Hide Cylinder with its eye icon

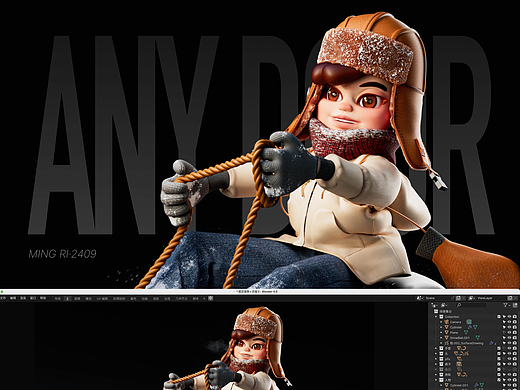click(x=509, y=327)
